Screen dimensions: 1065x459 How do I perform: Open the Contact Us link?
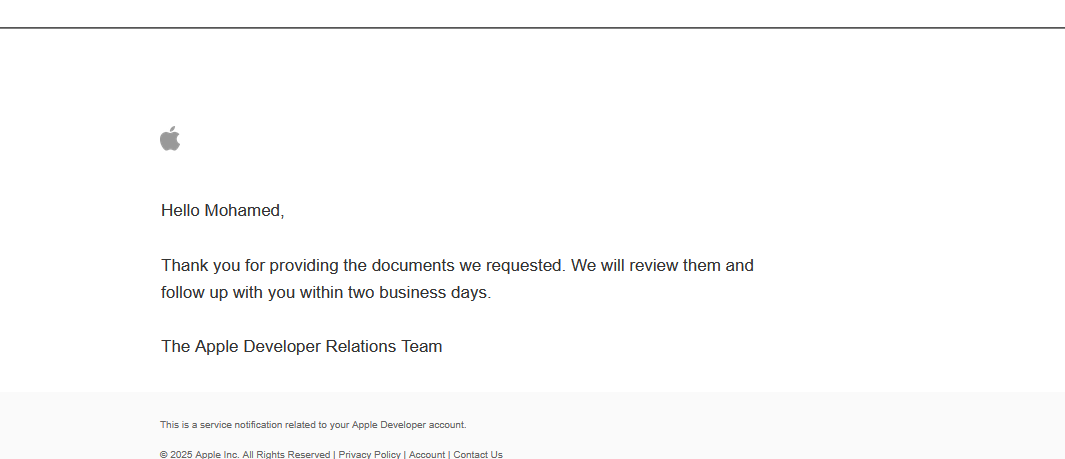tap(478, 454)
